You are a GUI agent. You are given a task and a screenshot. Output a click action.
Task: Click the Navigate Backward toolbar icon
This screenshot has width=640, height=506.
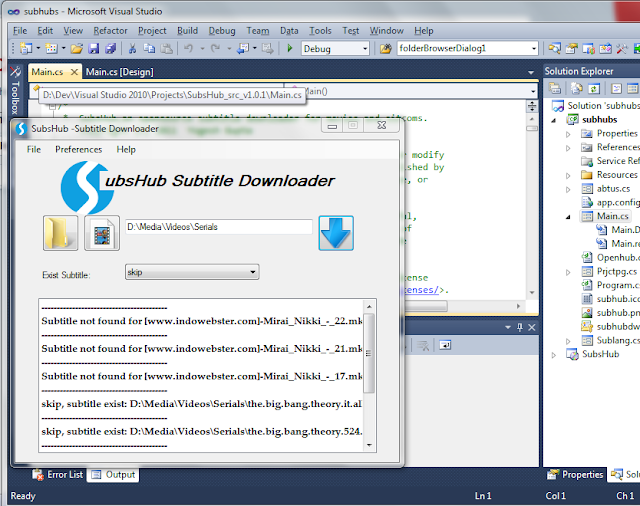pos(243,49)
